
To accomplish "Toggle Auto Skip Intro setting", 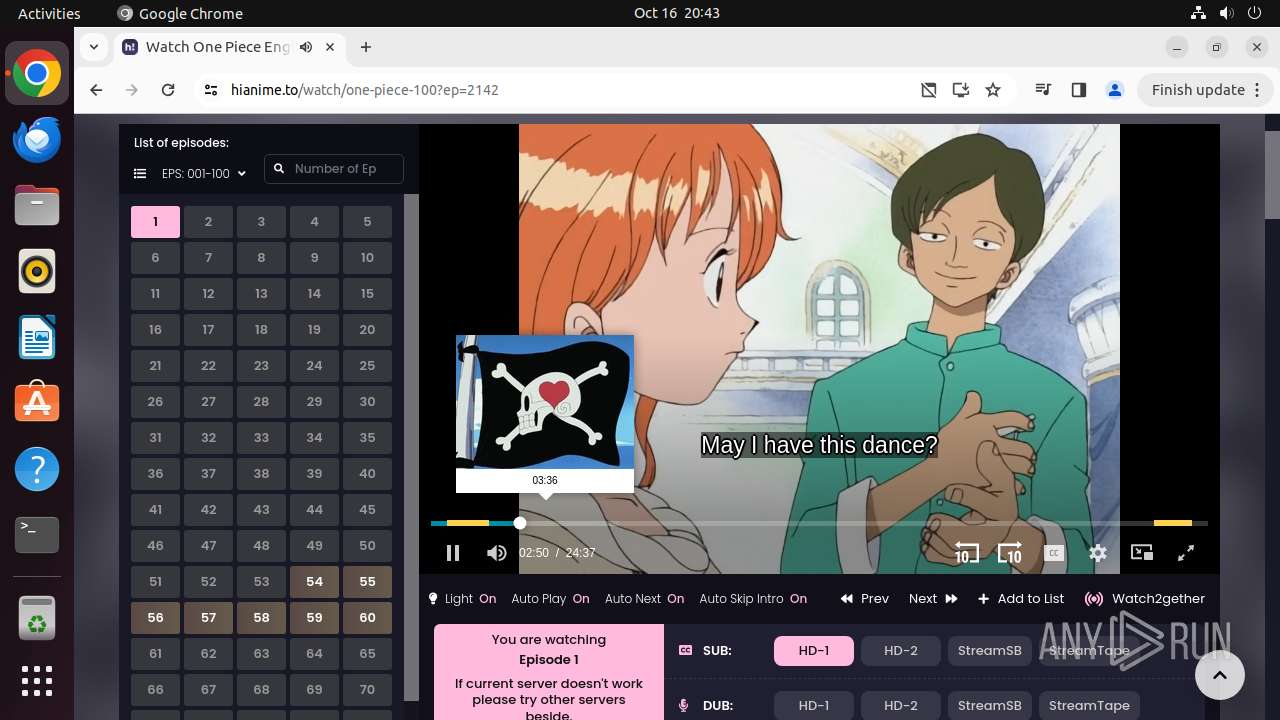I will 753,599.
